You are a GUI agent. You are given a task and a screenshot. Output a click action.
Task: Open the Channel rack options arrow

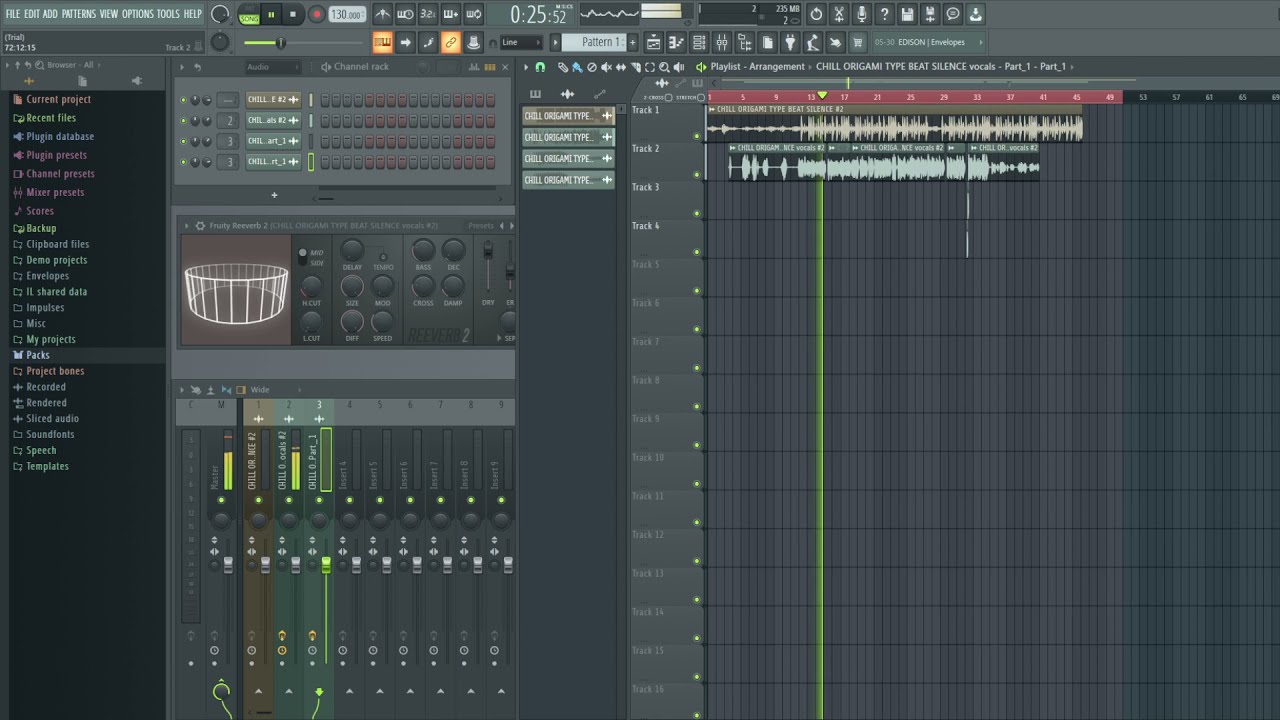[x=182, y=67]
